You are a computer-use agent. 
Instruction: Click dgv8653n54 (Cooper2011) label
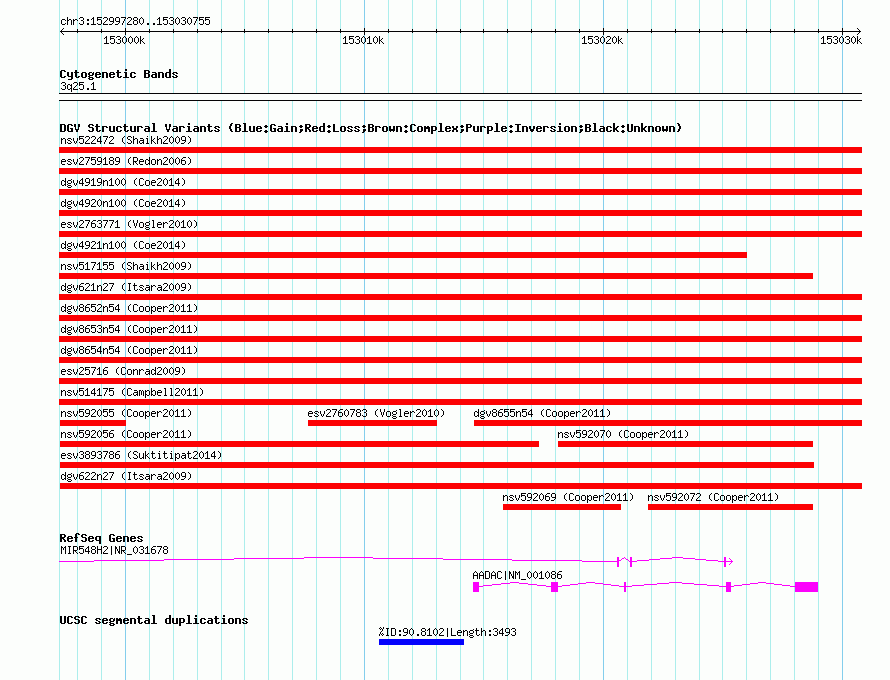click(x=129, y=329)
